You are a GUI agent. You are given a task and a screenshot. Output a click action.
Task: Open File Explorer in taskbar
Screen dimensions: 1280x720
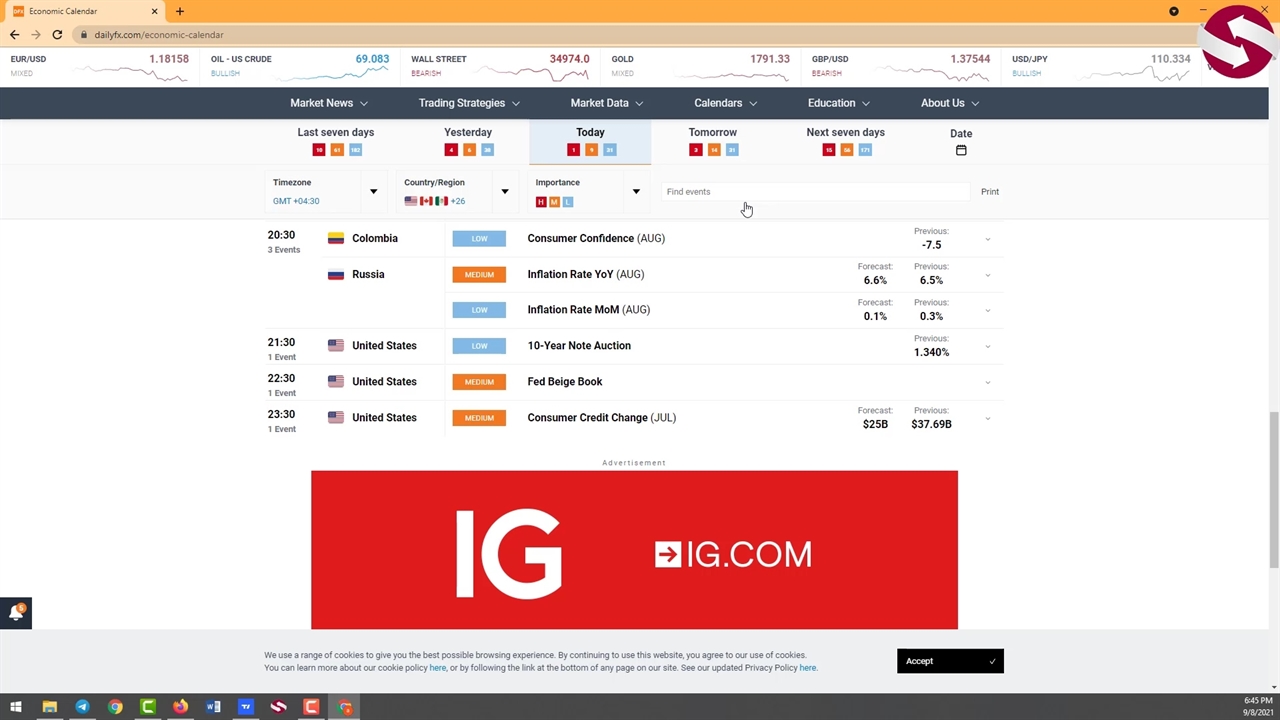coord(49,707)
